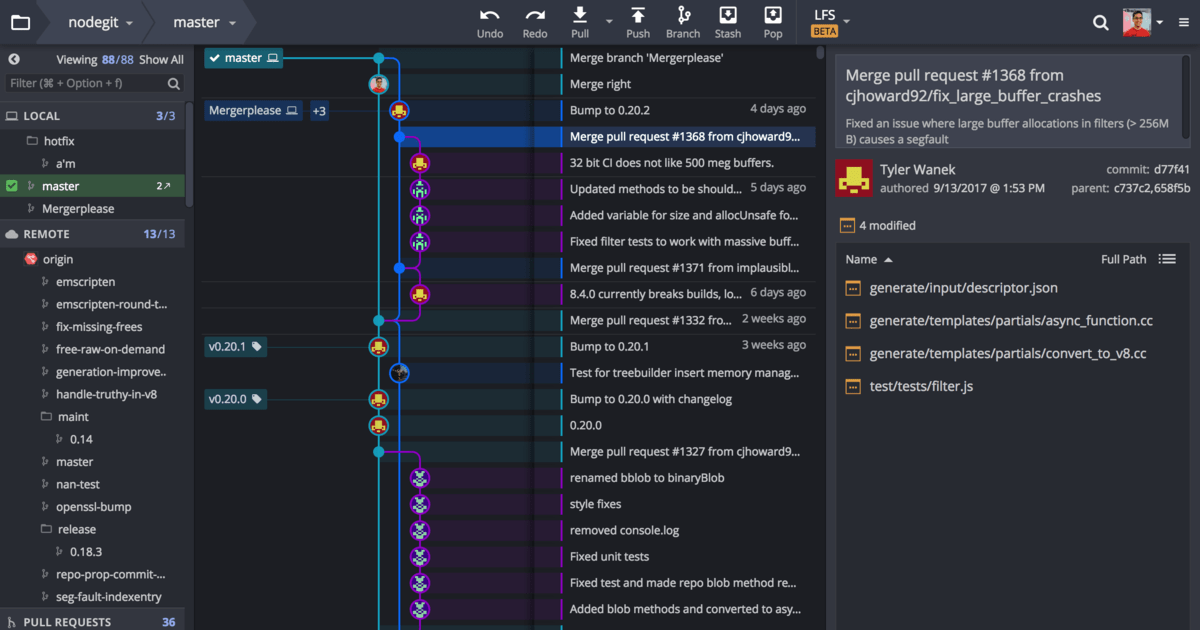Click the Full Path list view icon
The height and width of the screenshot is (630, 1200).
tap(1167, 258)
